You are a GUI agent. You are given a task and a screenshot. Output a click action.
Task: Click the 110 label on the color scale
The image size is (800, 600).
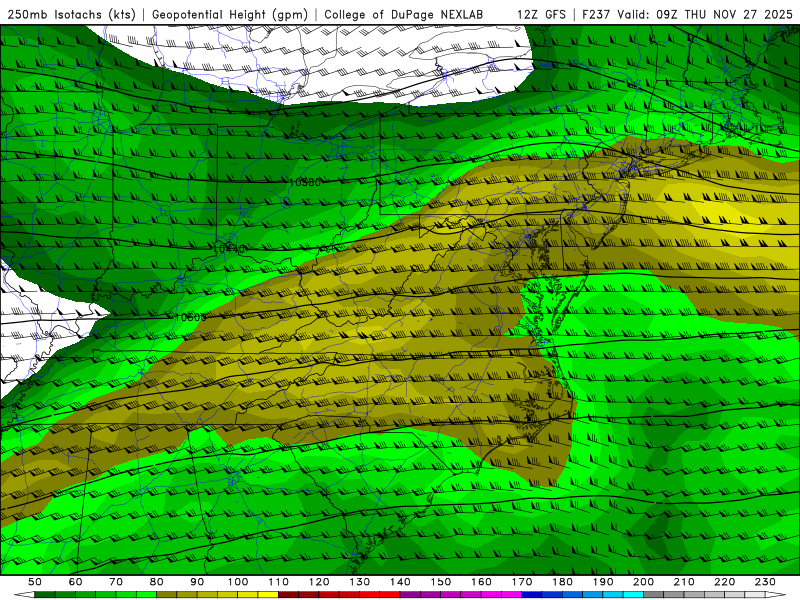pyautogui.click(x=279, y=582)
